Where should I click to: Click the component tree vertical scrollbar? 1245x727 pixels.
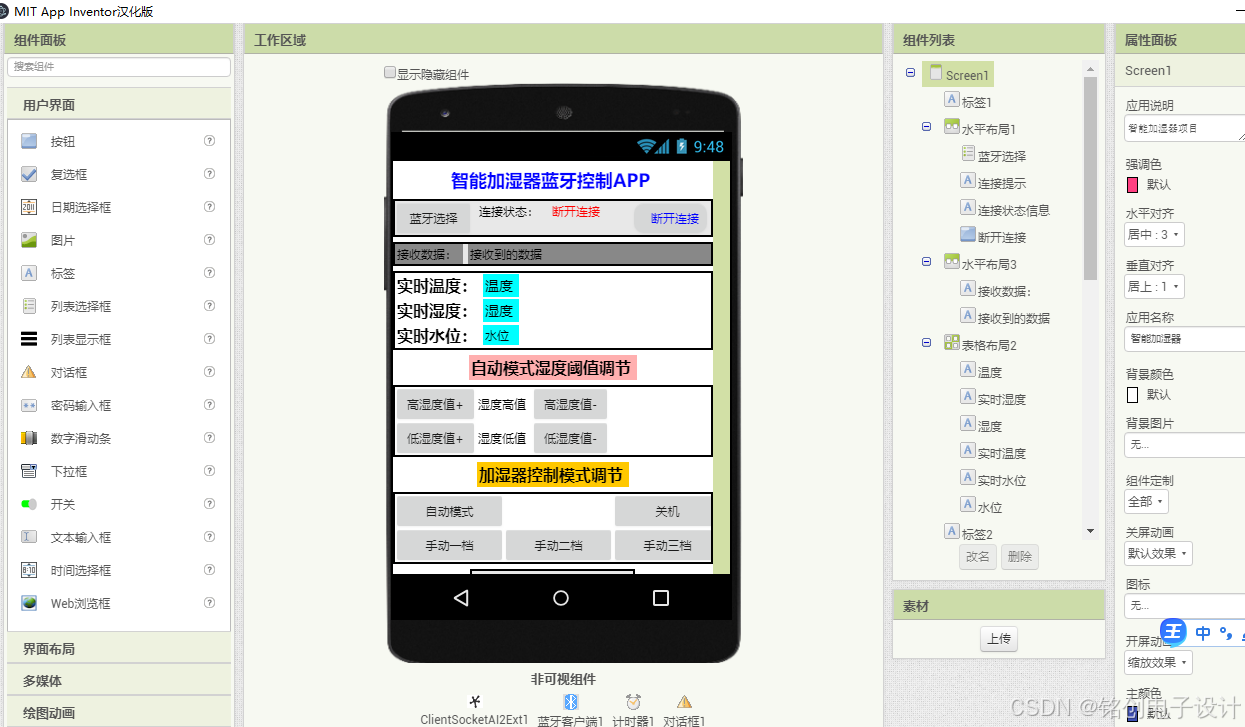[1090, 178]
